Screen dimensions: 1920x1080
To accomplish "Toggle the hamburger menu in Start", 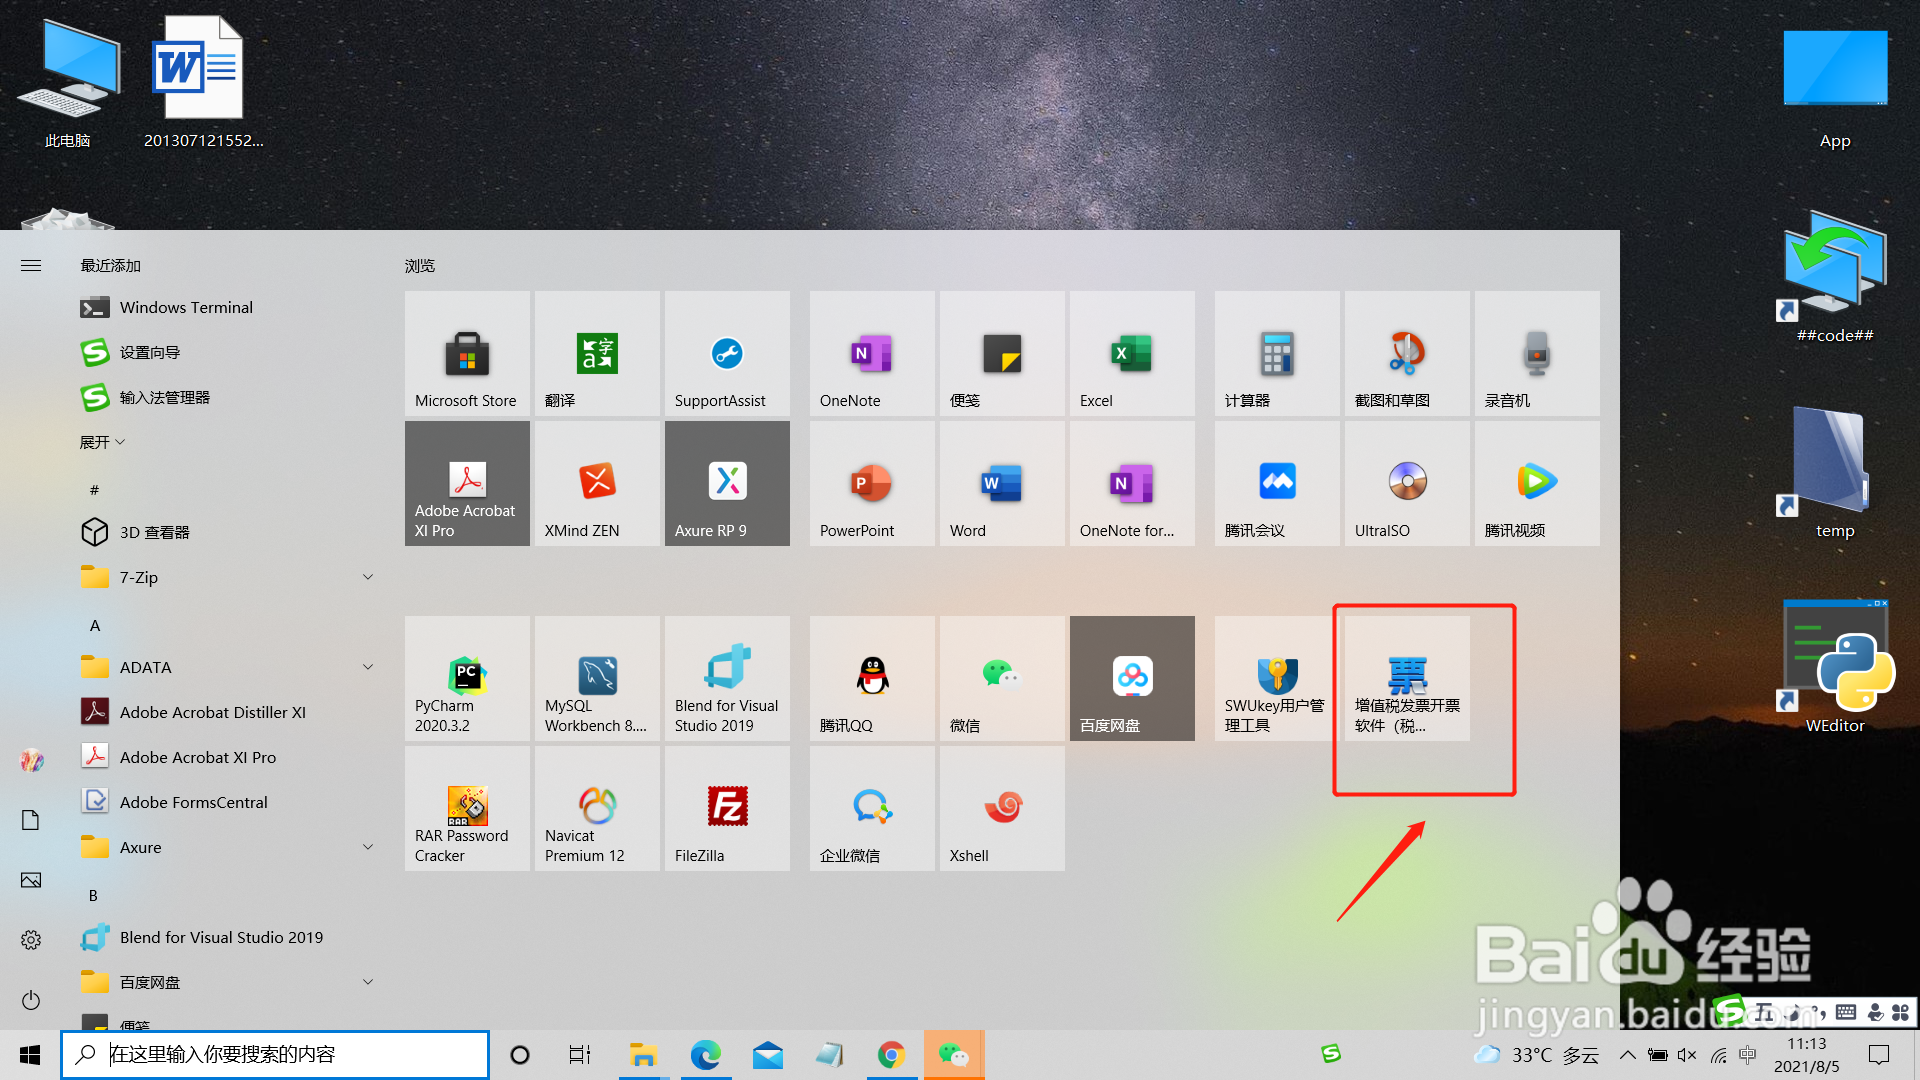I will pyautogui.click(x=31, y=265).
